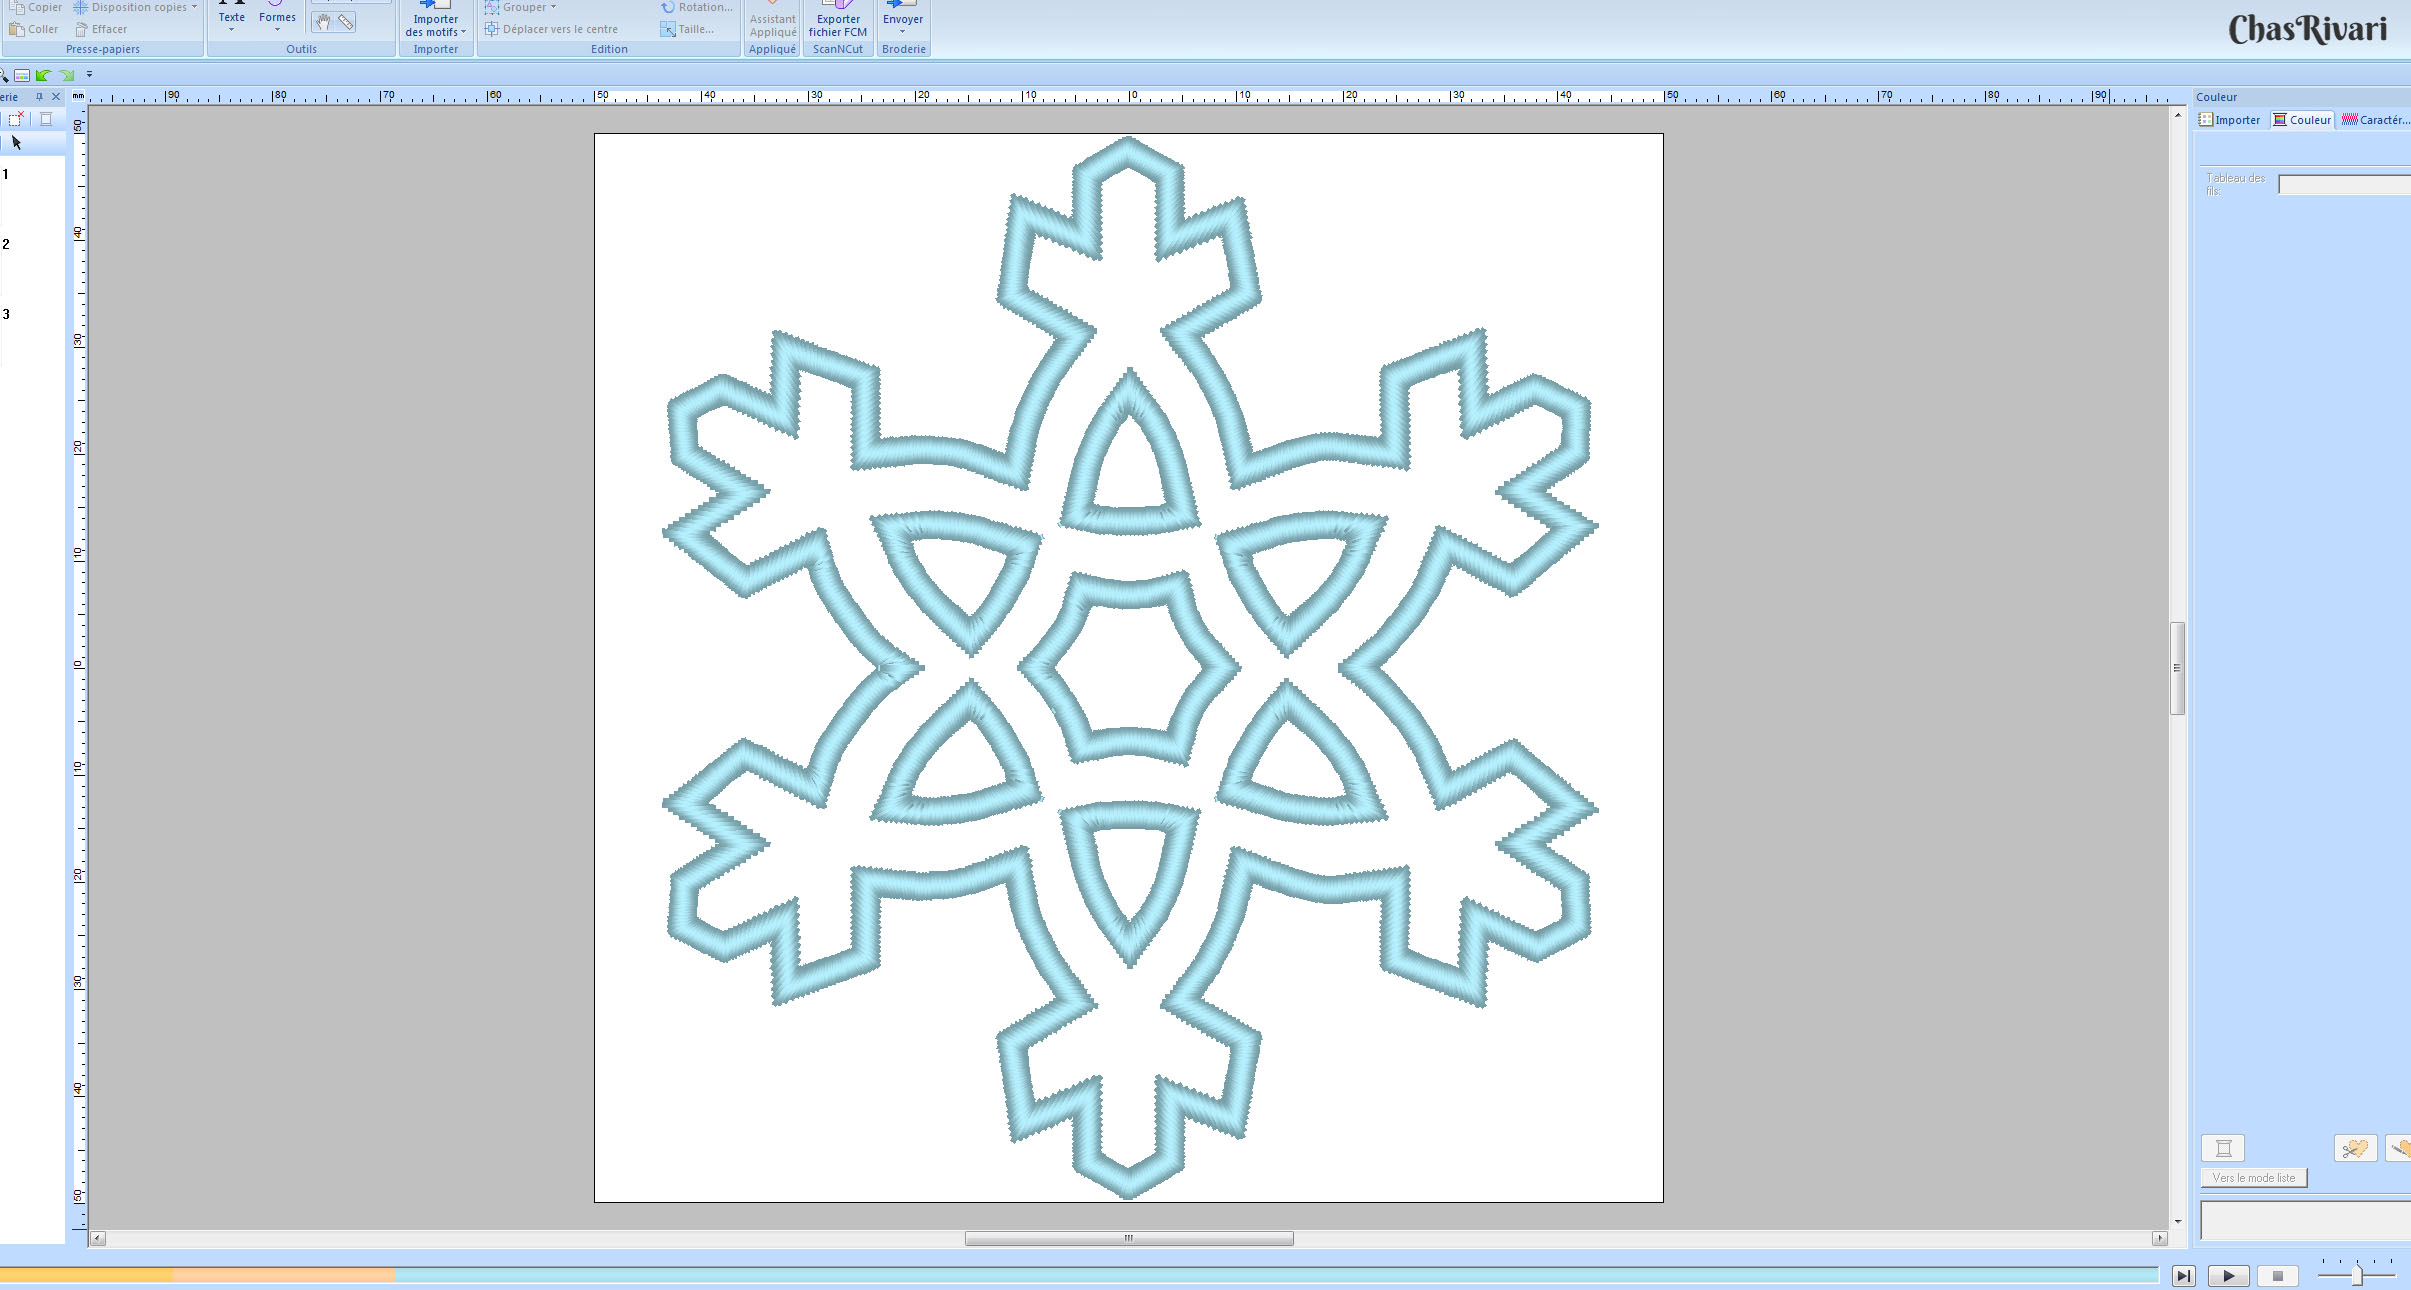Launch the Assistant Appliqué wizard
2411x1290 pixels.
(773, 20)
